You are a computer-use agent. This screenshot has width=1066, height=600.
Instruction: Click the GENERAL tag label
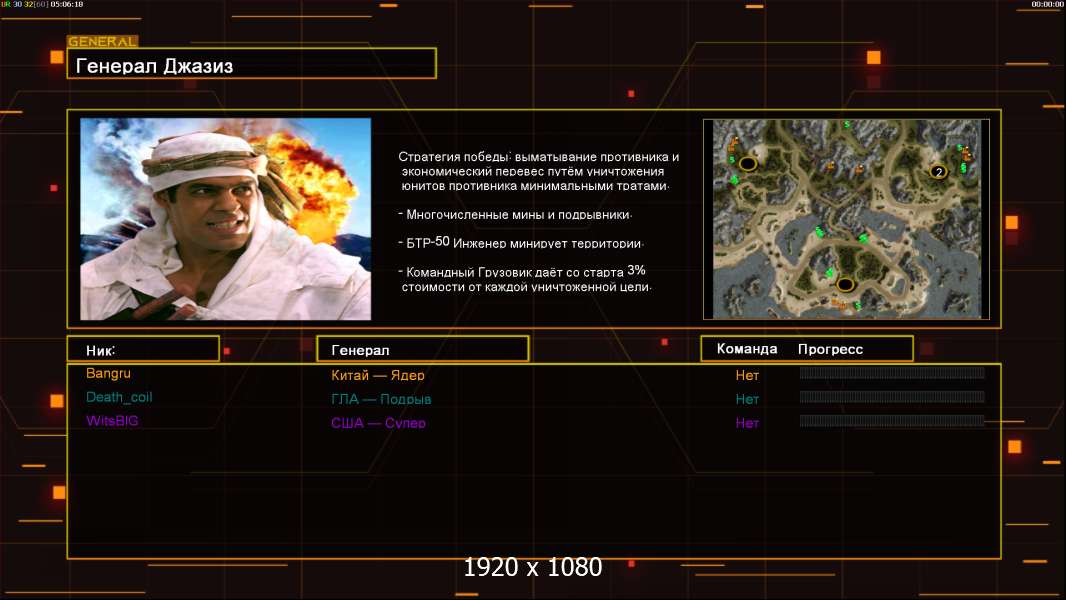click(x=103, y=41)
